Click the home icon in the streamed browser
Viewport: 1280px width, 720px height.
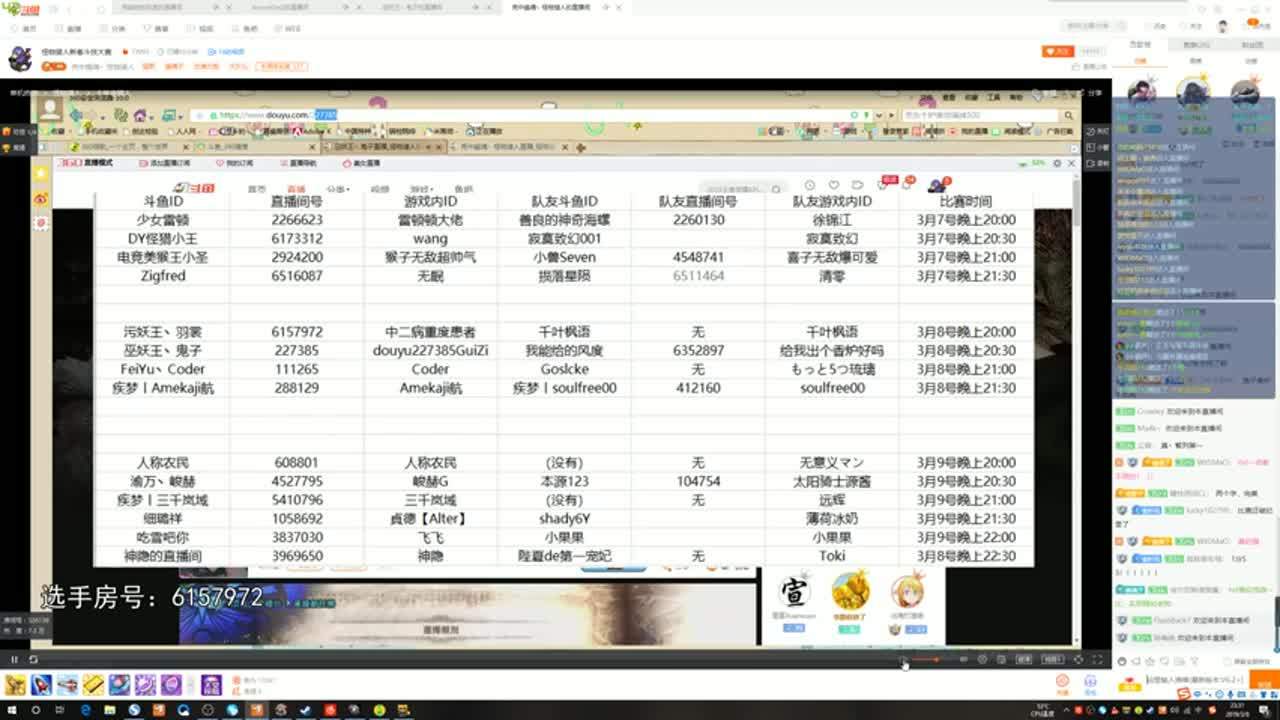click(139, 115)
